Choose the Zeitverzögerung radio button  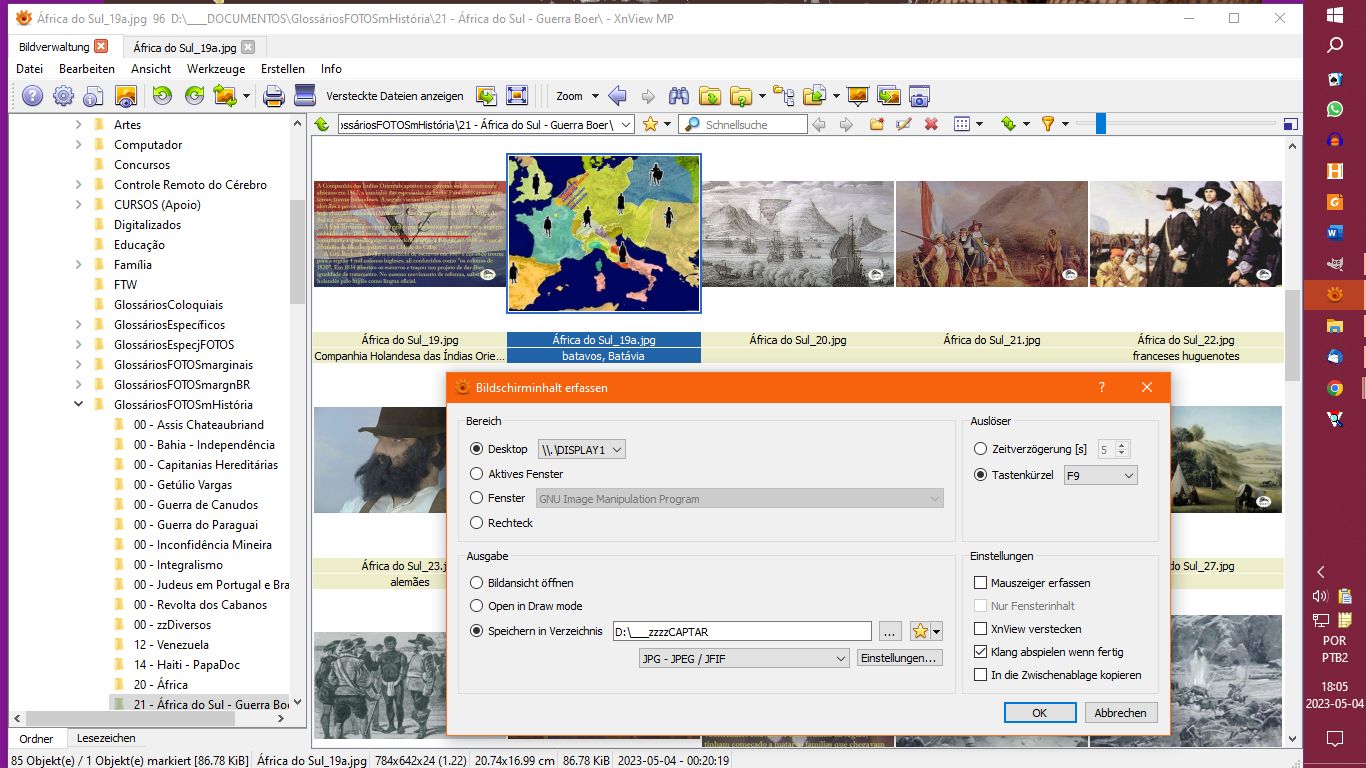click(x=981, y=449)
